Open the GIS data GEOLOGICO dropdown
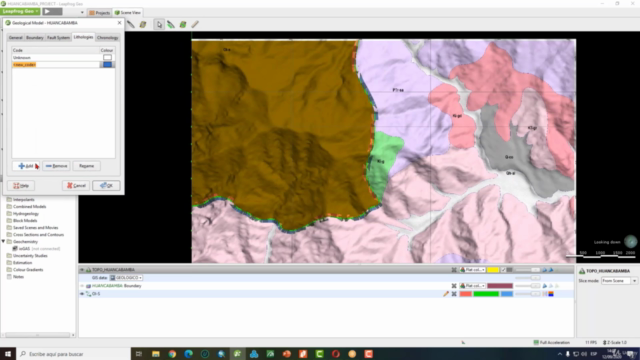Screen dimensions: 640x360 tap(126, 278)
